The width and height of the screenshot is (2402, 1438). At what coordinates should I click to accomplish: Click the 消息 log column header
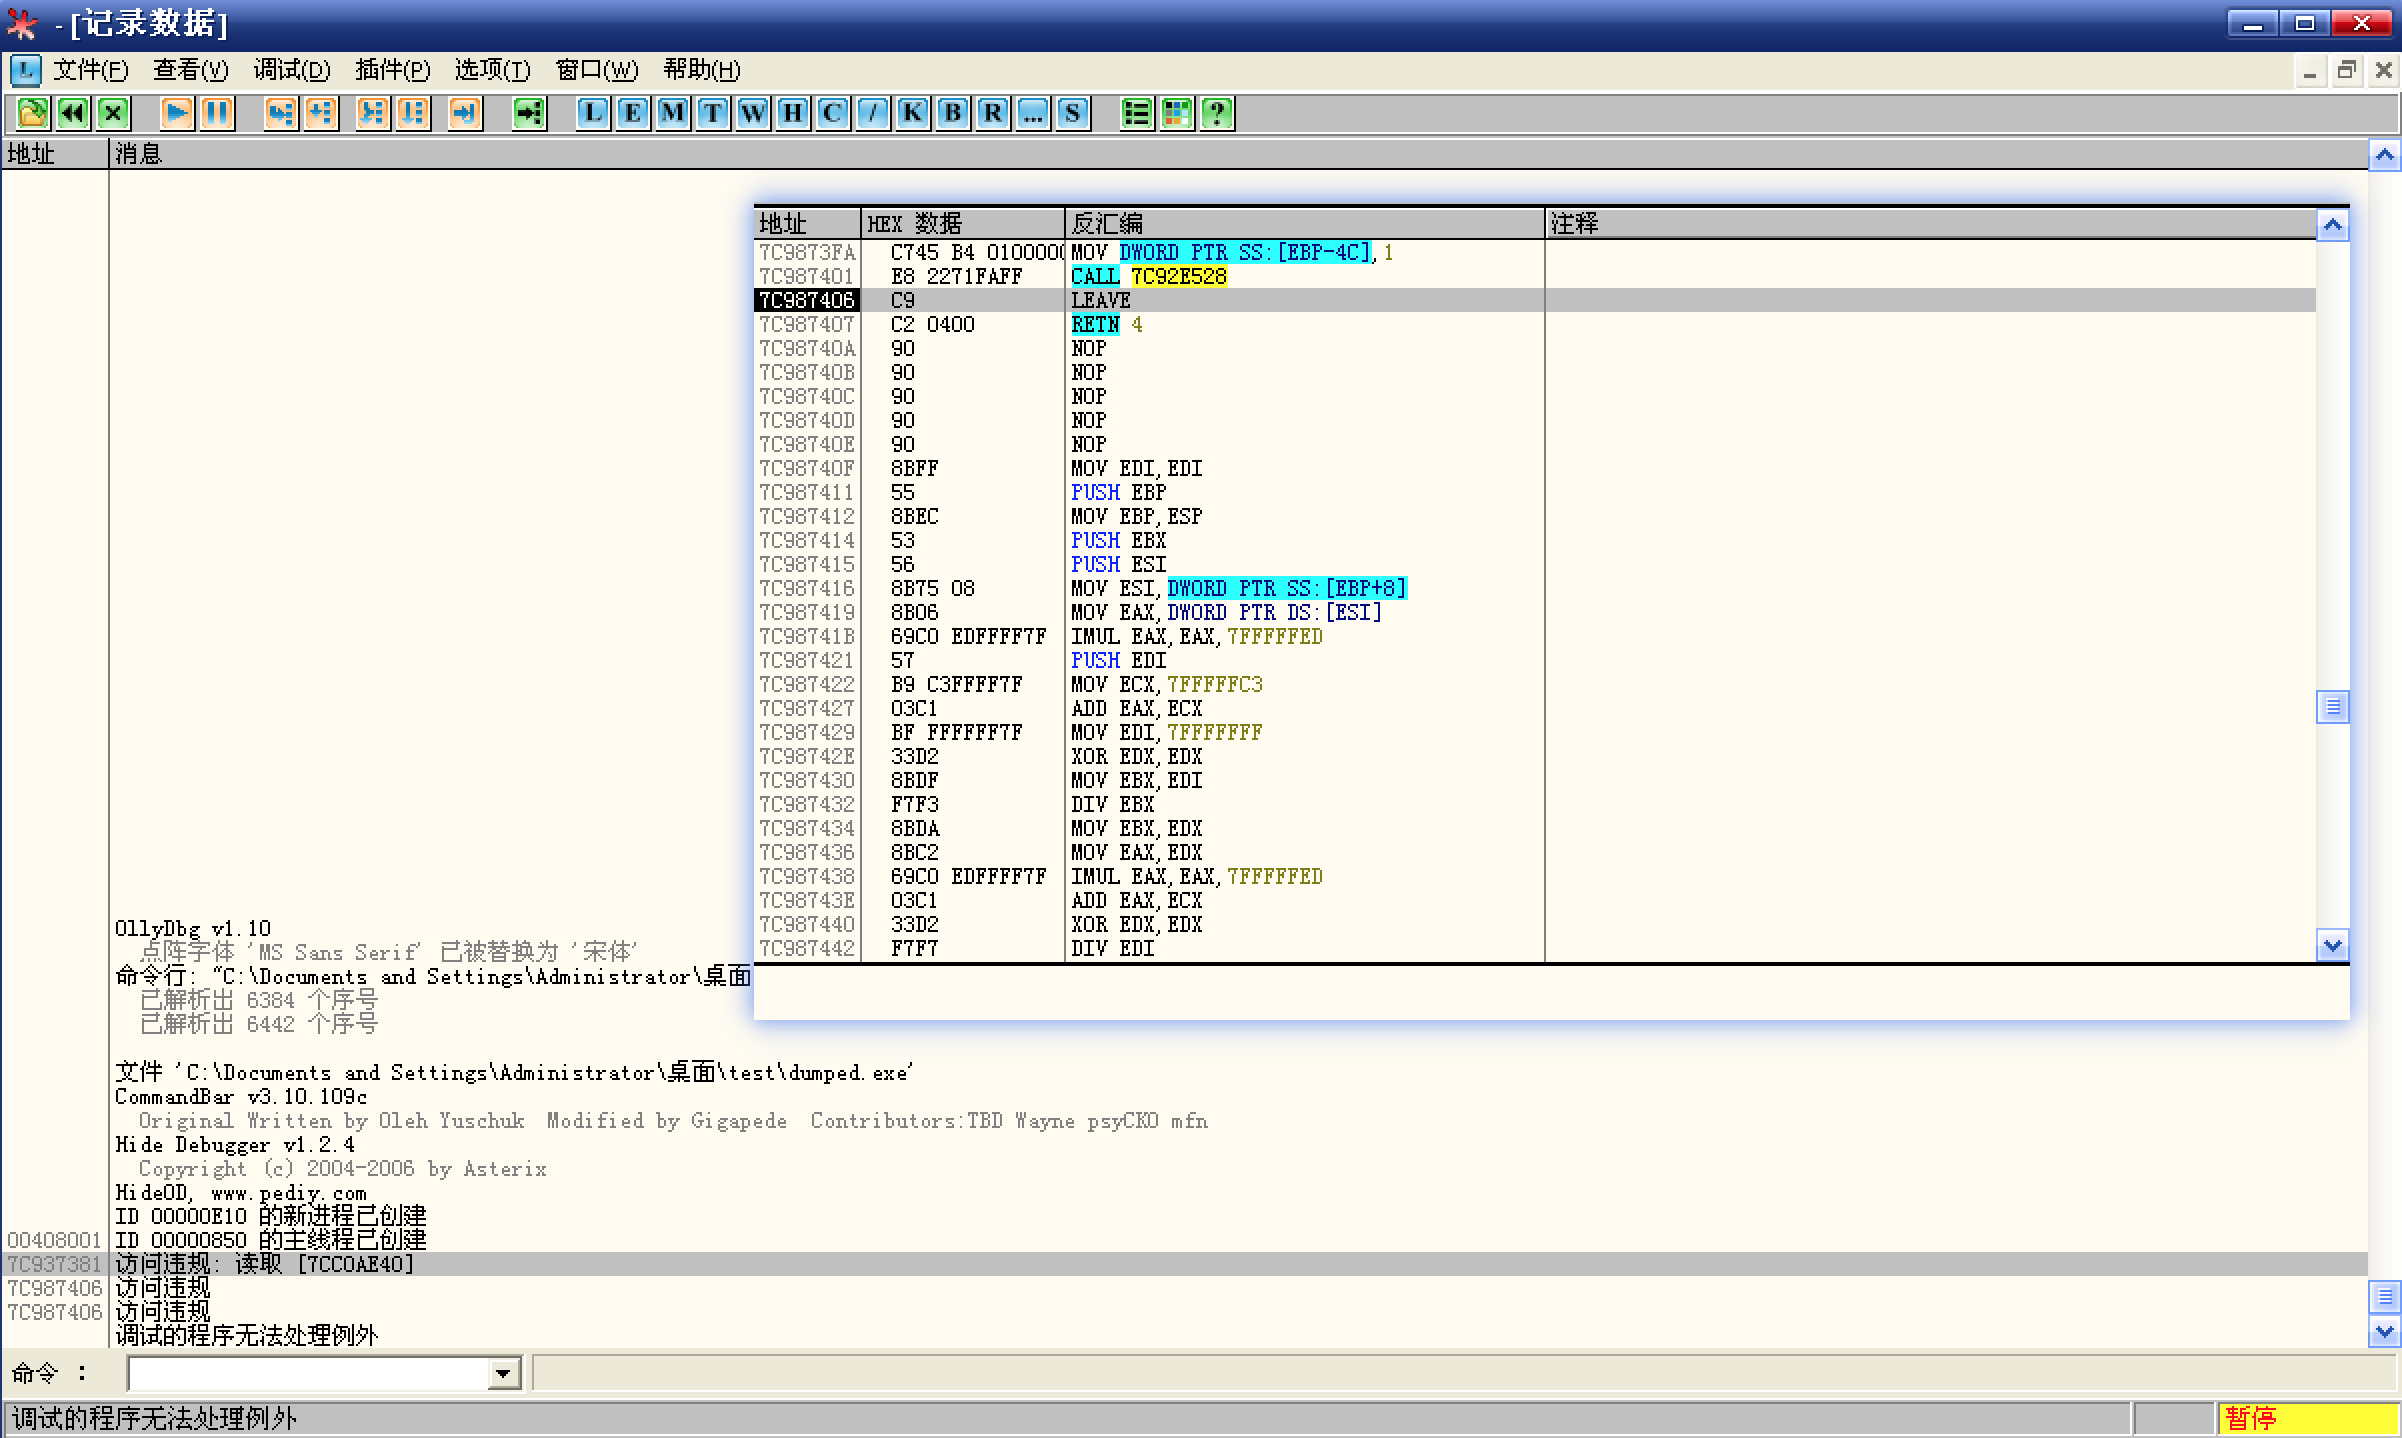(138, 154)
